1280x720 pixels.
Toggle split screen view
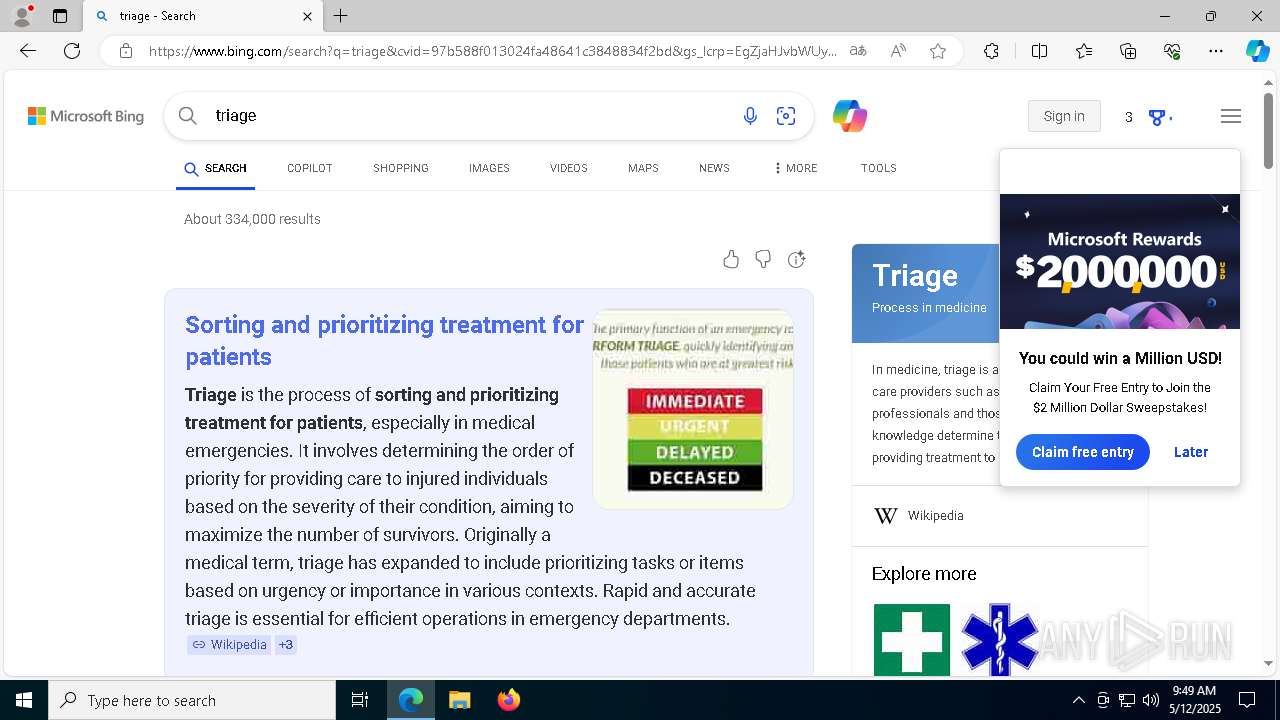pyautogui.click(x=1039, y=51)
